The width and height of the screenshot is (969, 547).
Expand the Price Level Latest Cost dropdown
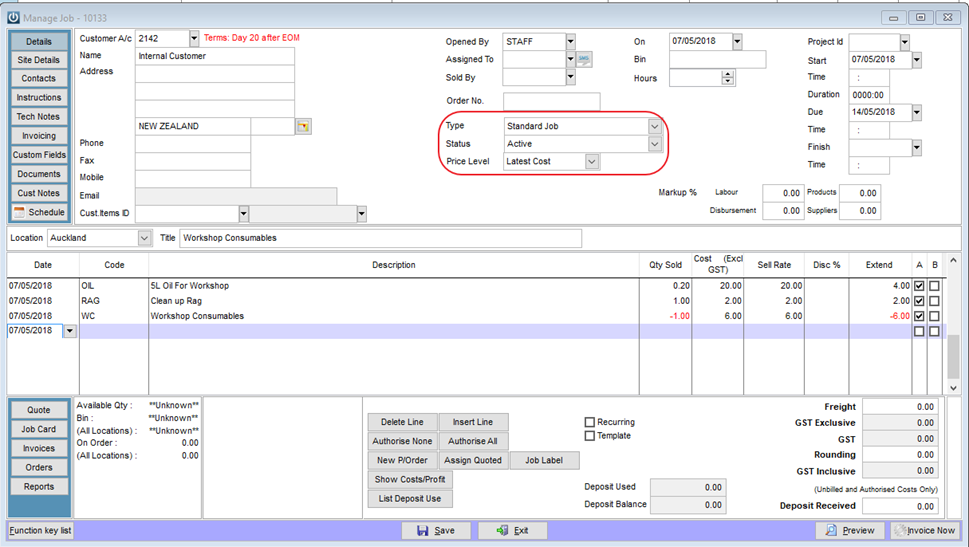(x=591, y=161)
